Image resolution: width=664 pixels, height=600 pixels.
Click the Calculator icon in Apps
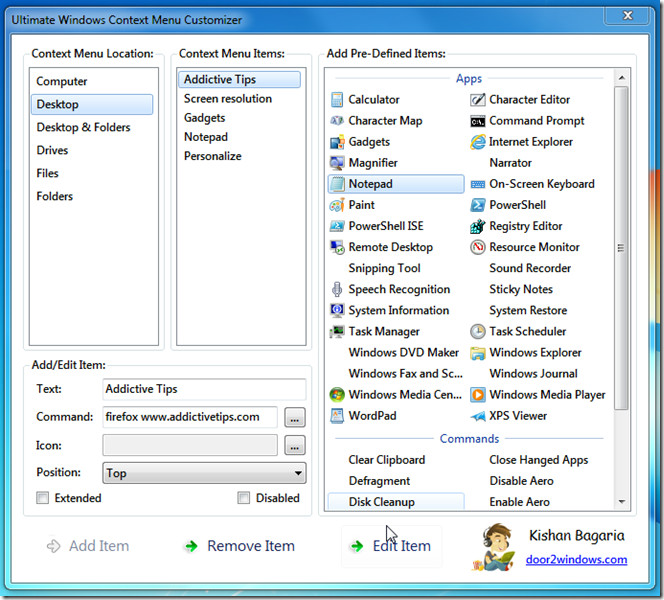[337, 100]
